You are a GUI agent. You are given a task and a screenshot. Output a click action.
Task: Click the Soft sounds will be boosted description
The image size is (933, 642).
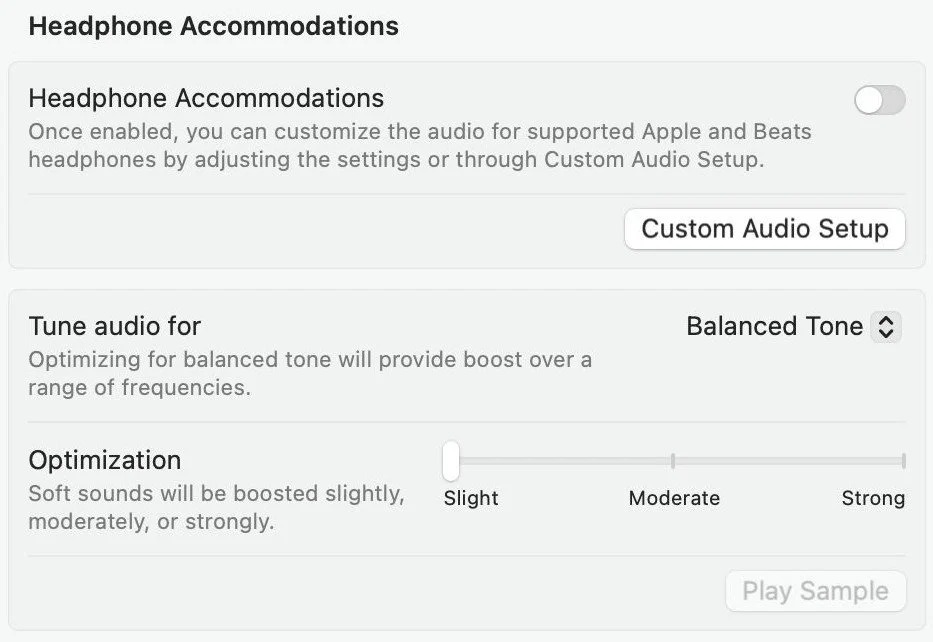[216, 507]
